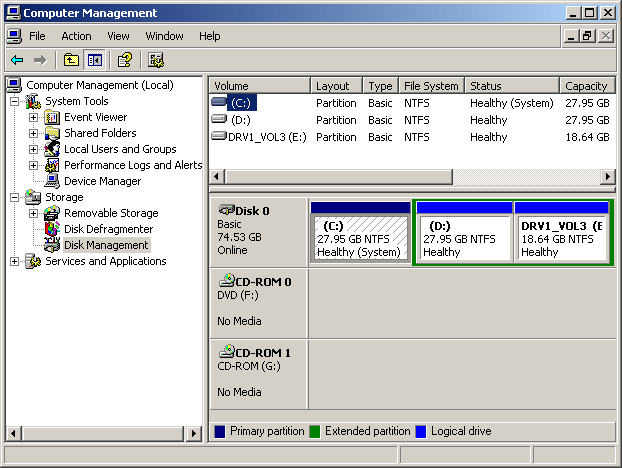Click the DRV1_VOL3 (E:) drive icon
This screenshot has width=622, height=468.
(219, 136)
